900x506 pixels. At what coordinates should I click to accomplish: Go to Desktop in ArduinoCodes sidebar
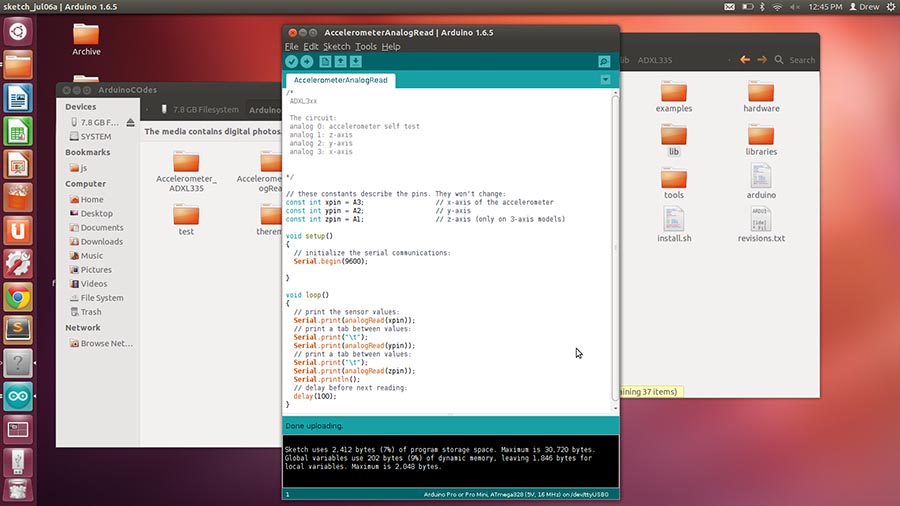91,213
